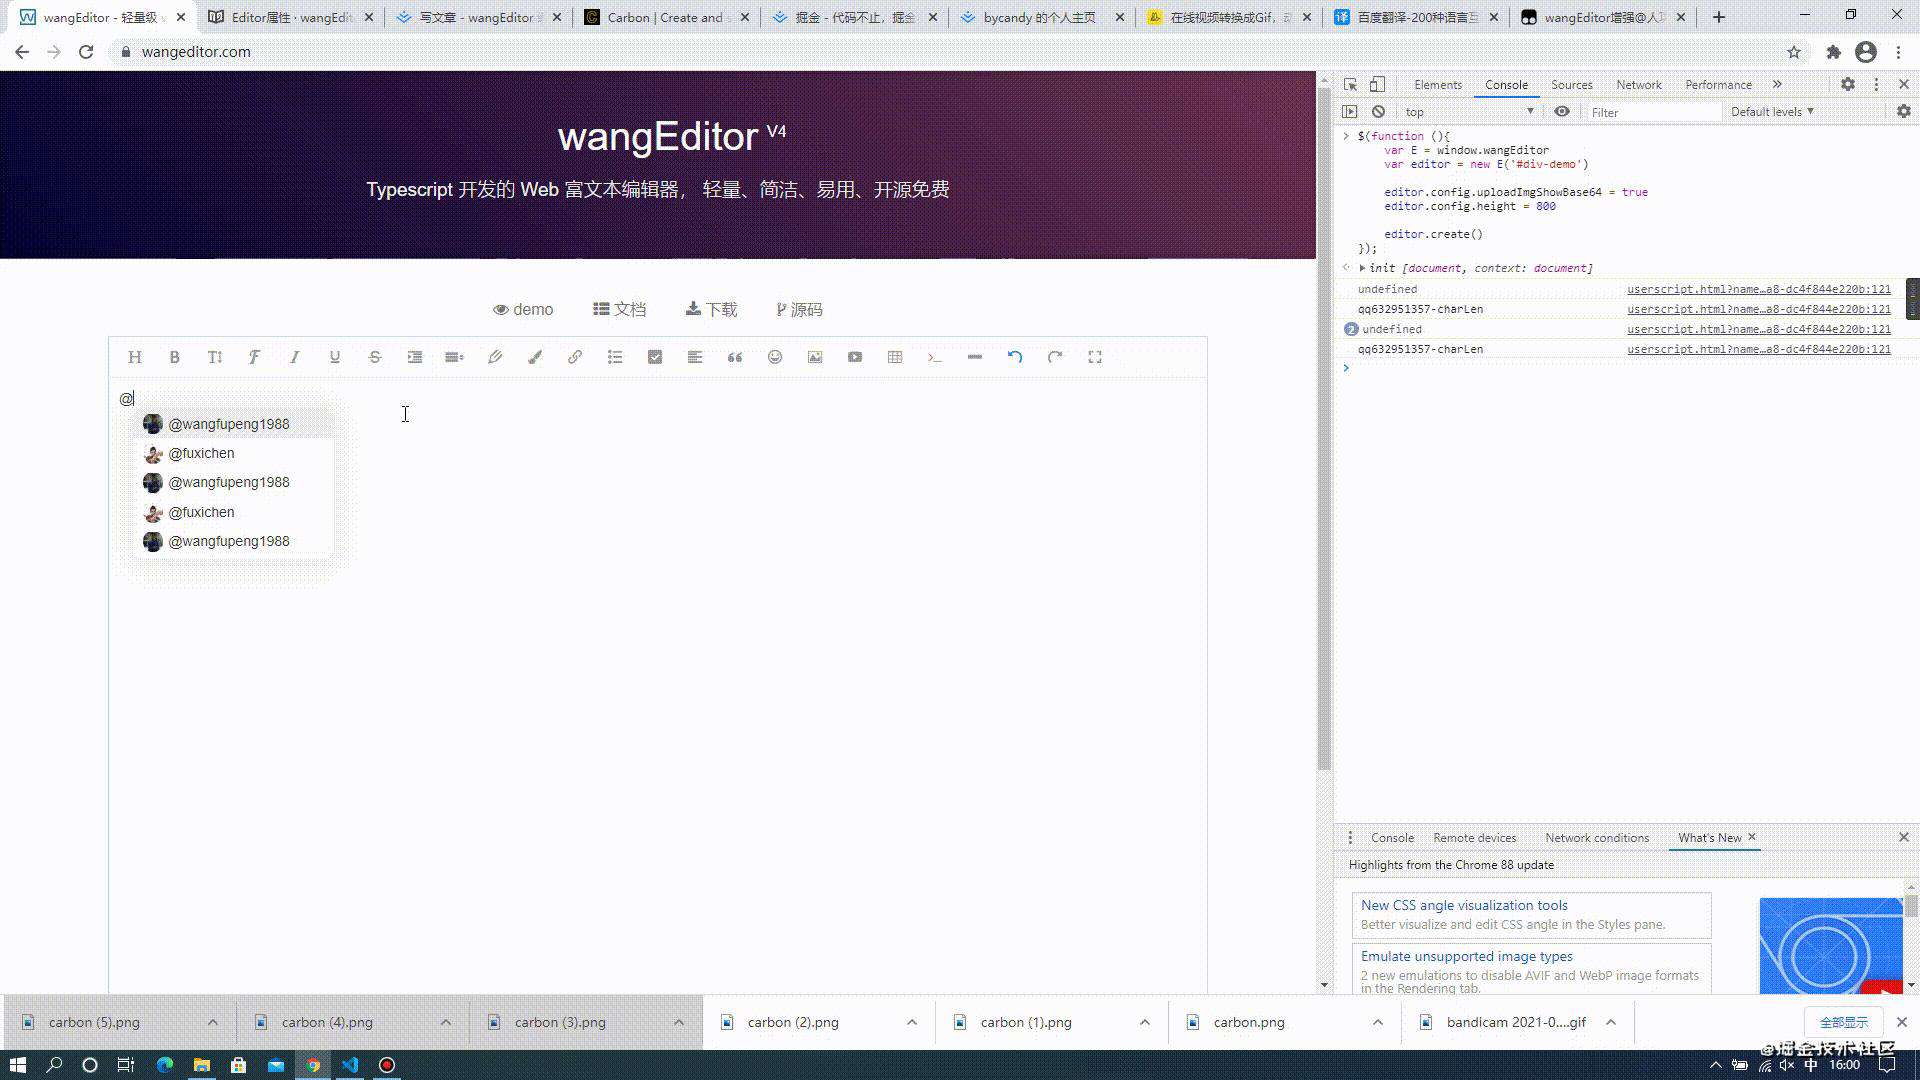Insert an image via toolbar
Viewport: 1920px width, 1080px height.
(x=815, y=357)
